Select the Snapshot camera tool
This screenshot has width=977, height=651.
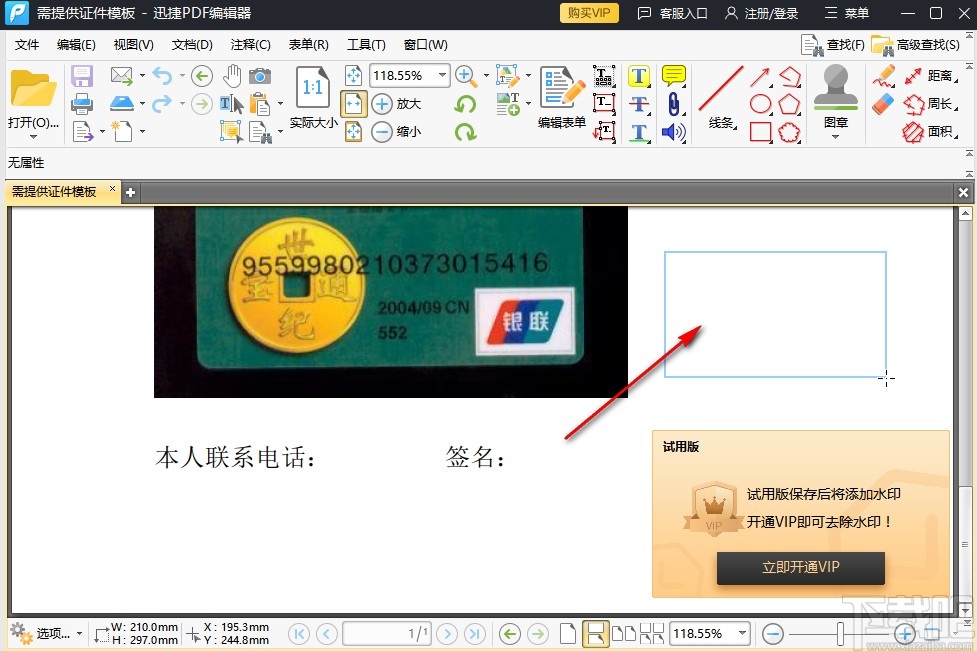coord(262,75)
